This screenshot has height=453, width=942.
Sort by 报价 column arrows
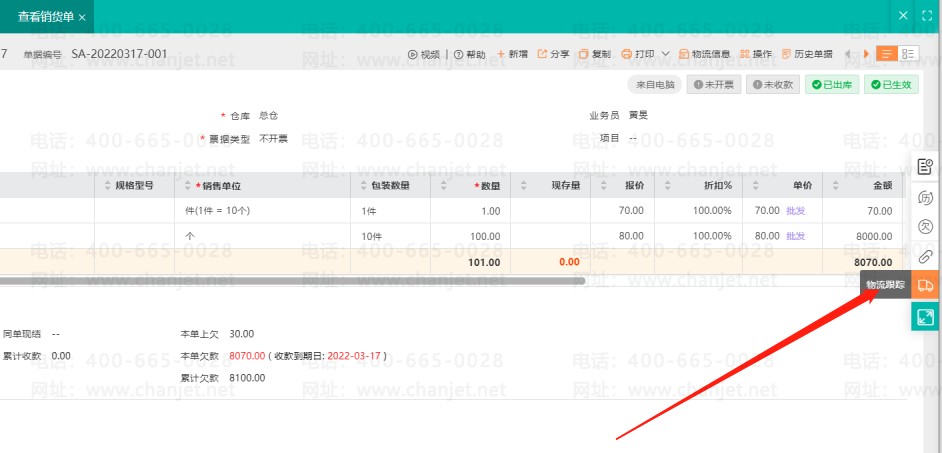coord(603,186)
